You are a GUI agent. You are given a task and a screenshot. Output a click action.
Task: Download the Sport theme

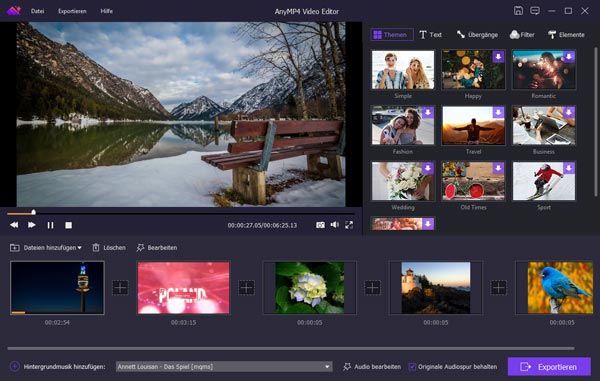pyautogui.click(x=569, y=168)
